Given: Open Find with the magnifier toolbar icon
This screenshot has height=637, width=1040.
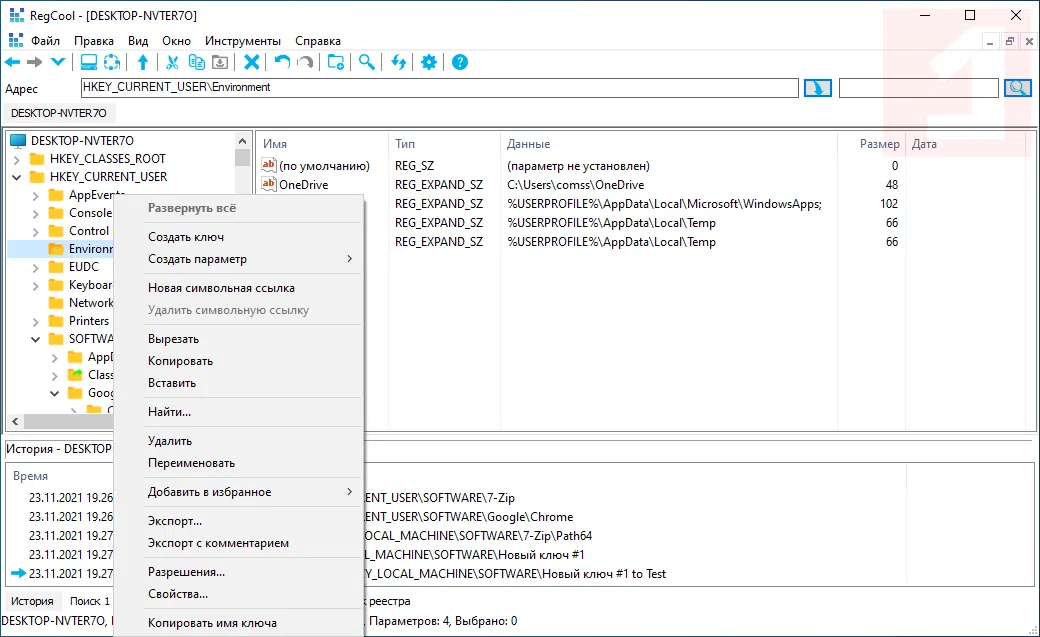Looking at the screenshot, I should point(367,63).
